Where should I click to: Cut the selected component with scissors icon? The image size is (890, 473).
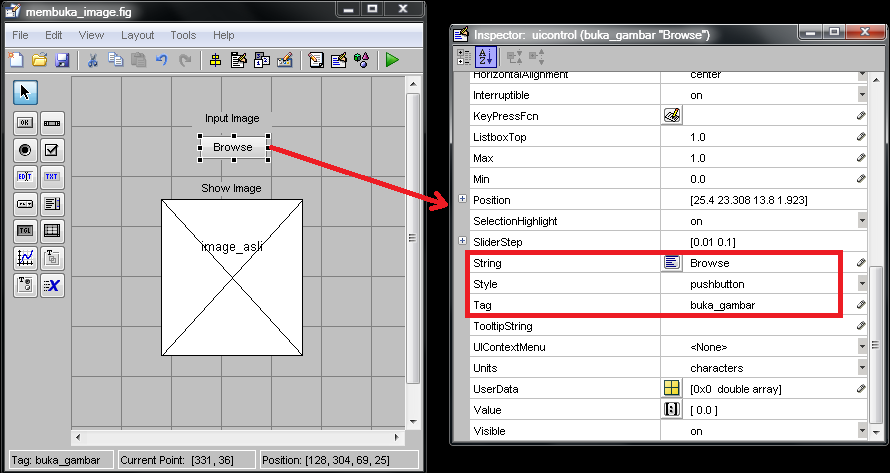click(x=93, y=60)
